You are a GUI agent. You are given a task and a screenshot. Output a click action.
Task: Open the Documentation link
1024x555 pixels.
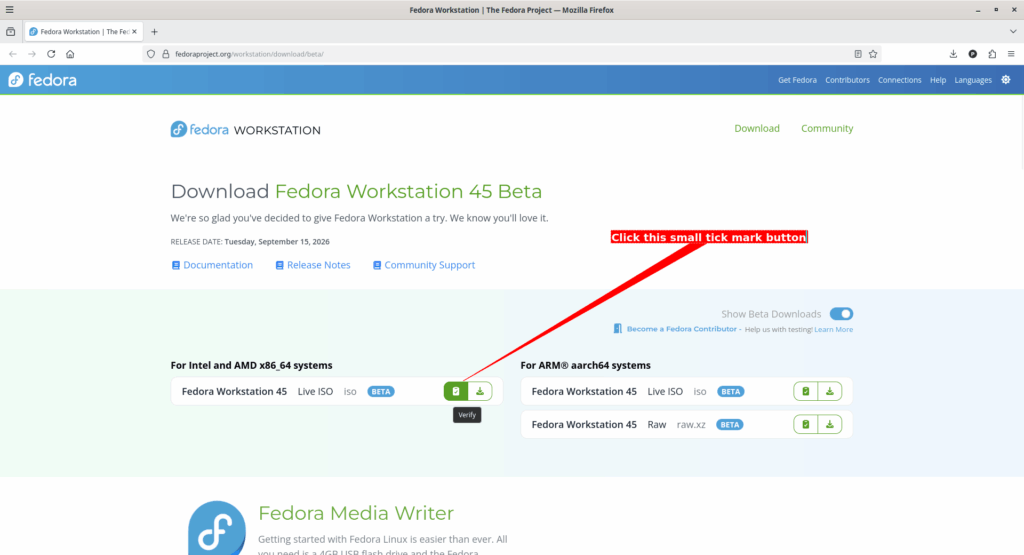(212, 265)
